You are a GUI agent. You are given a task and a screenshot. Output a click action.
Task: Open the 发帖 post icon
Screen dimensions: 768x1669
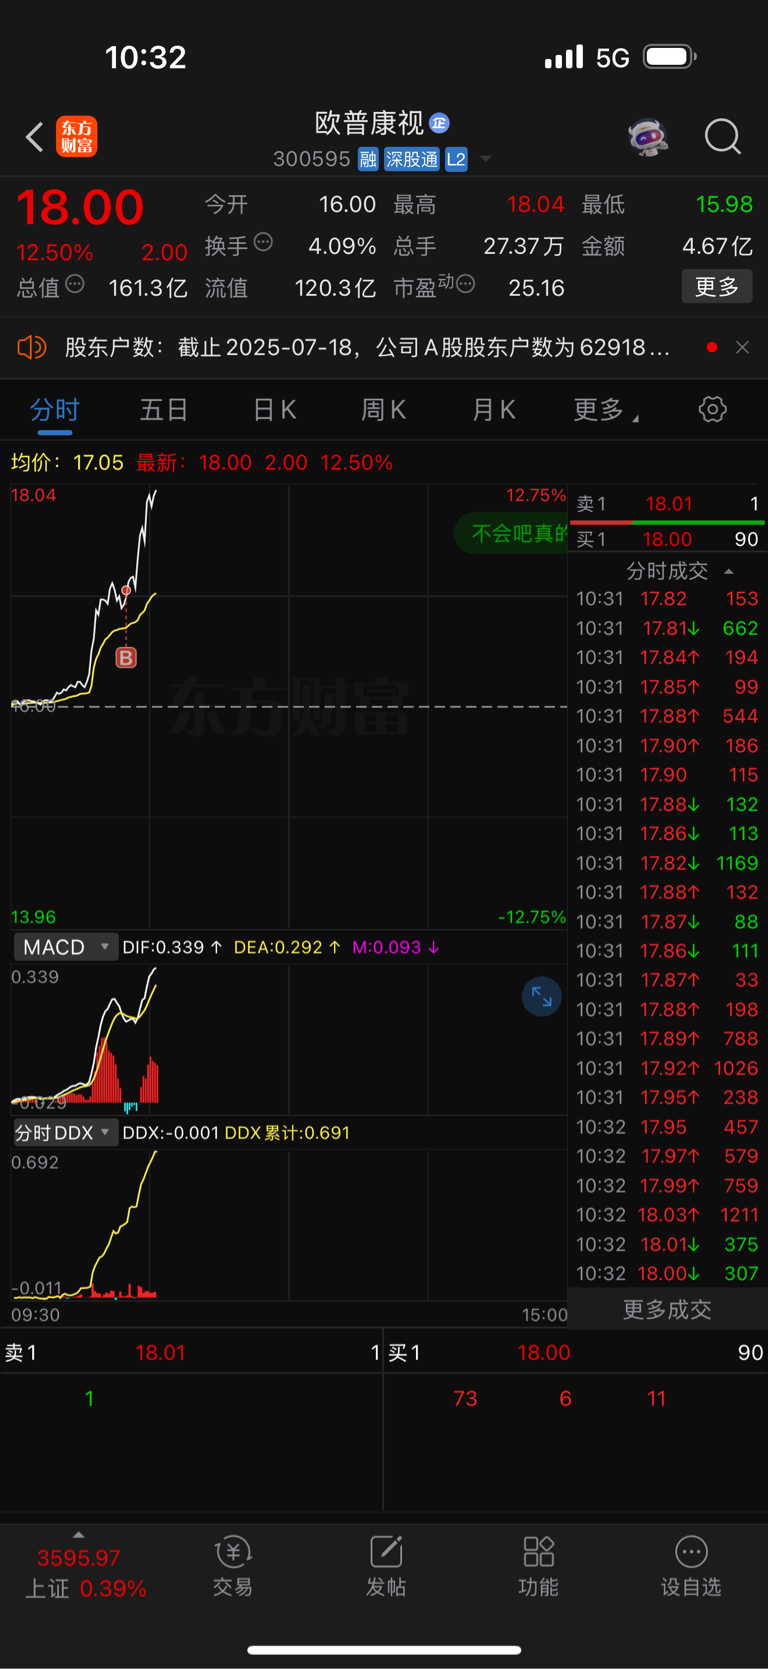point(386,1565)
